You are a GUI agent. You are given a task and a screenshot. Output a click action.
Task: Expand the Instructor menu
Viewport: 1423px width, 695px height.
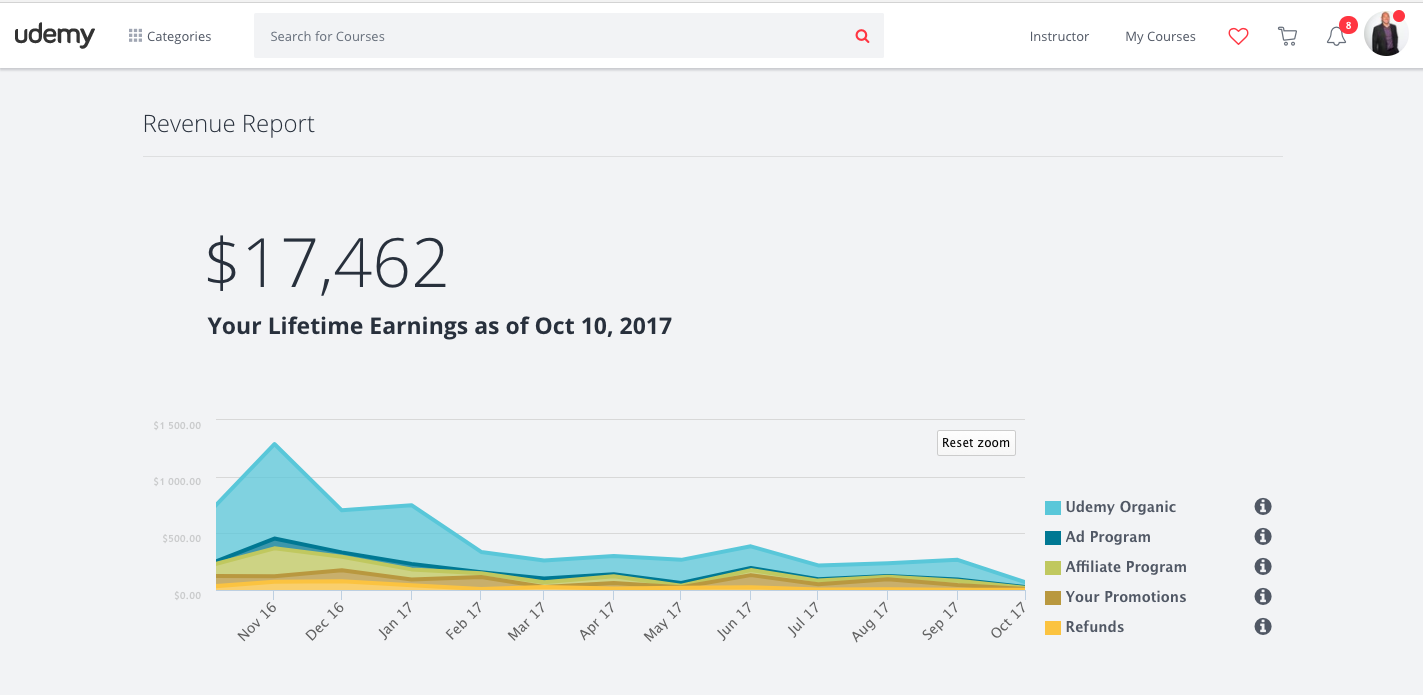1059,36
